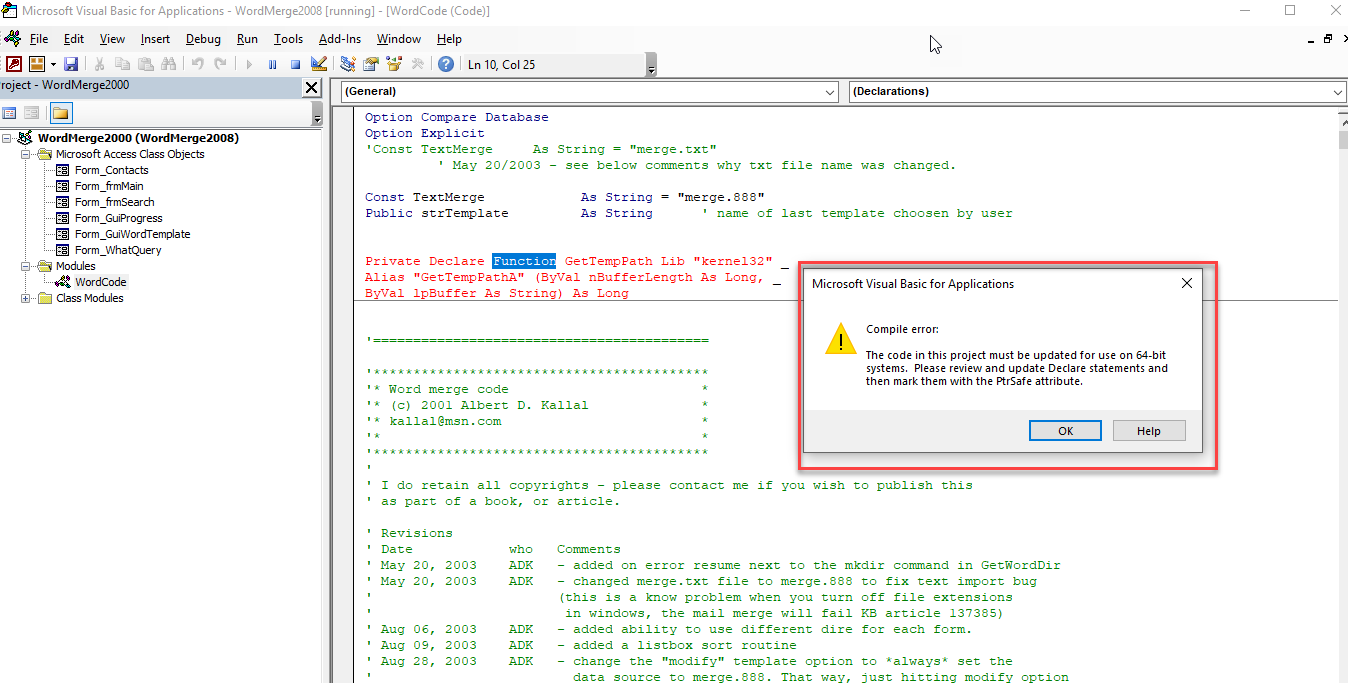Open the Debug menu
Image resolution: width=1348 pixels, height=683 pixels.
tap(203, 39)
